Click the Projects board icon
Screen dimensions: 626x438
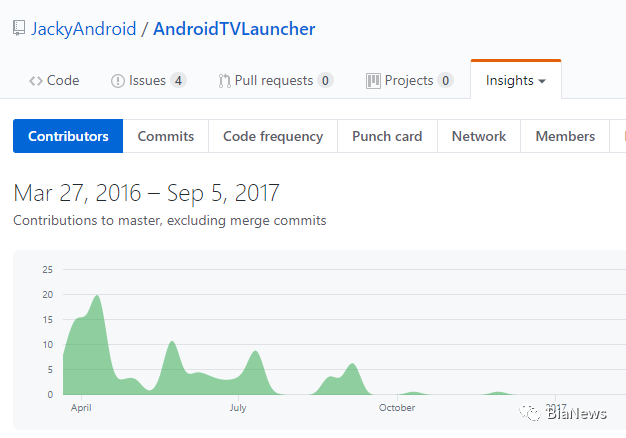[373, 81]
